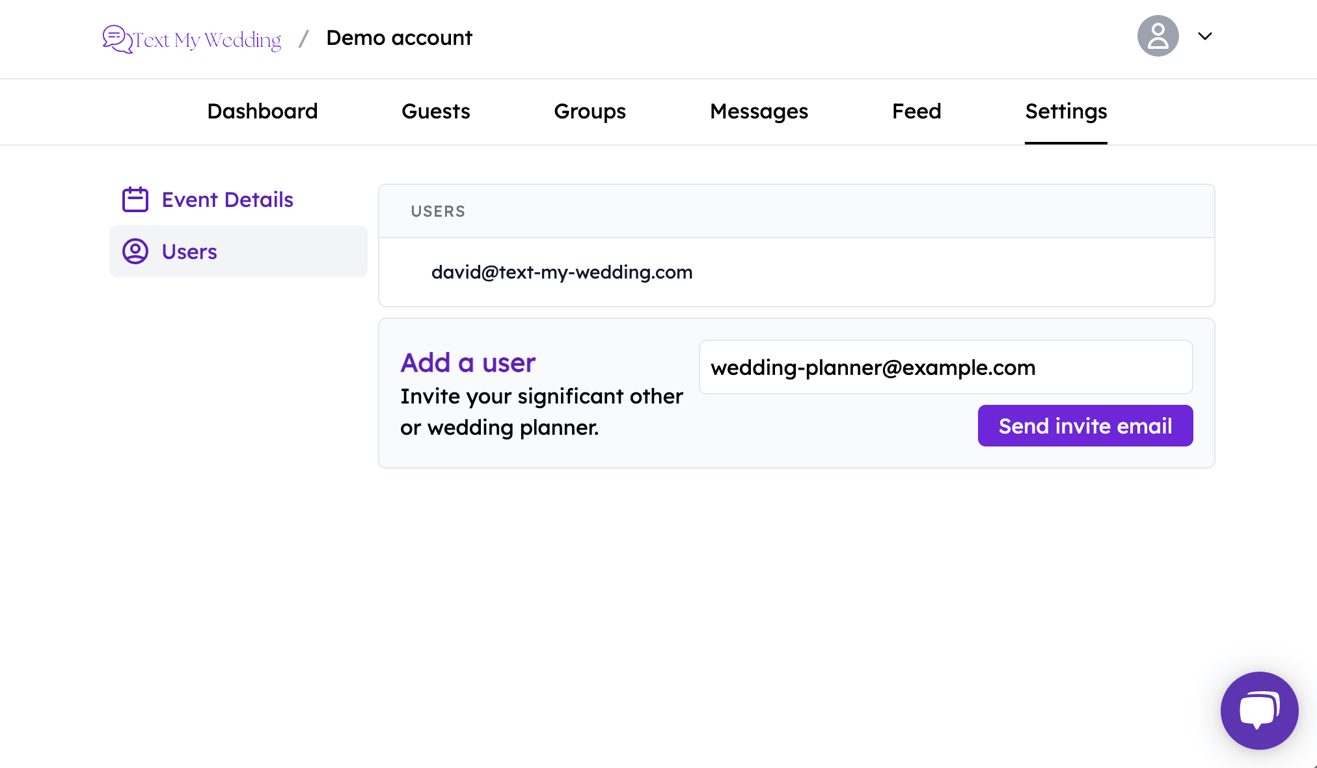Select the david@text-my-wedding.com user entry
The height and width of the screenshot is (768, 1317).
click(561, 272)
